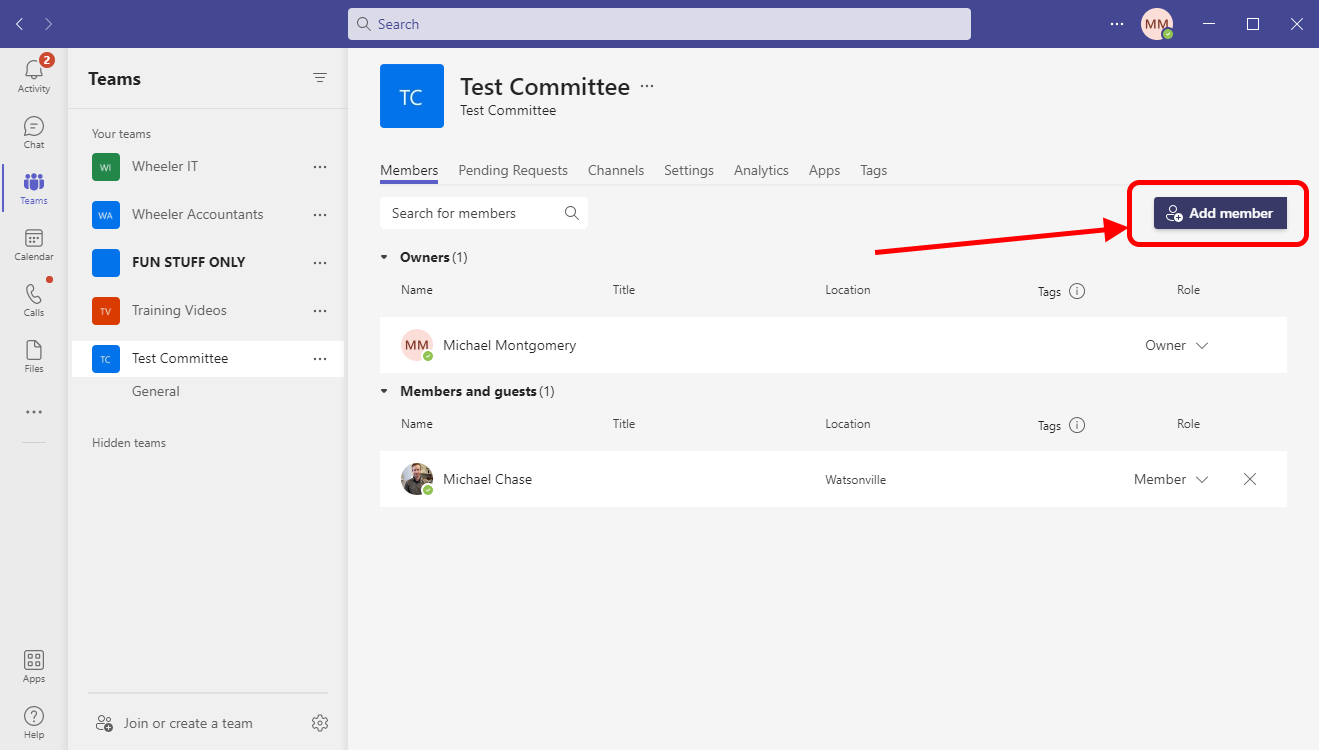
Task: Open more options for Wheeler IT
Action: point(320,166)
